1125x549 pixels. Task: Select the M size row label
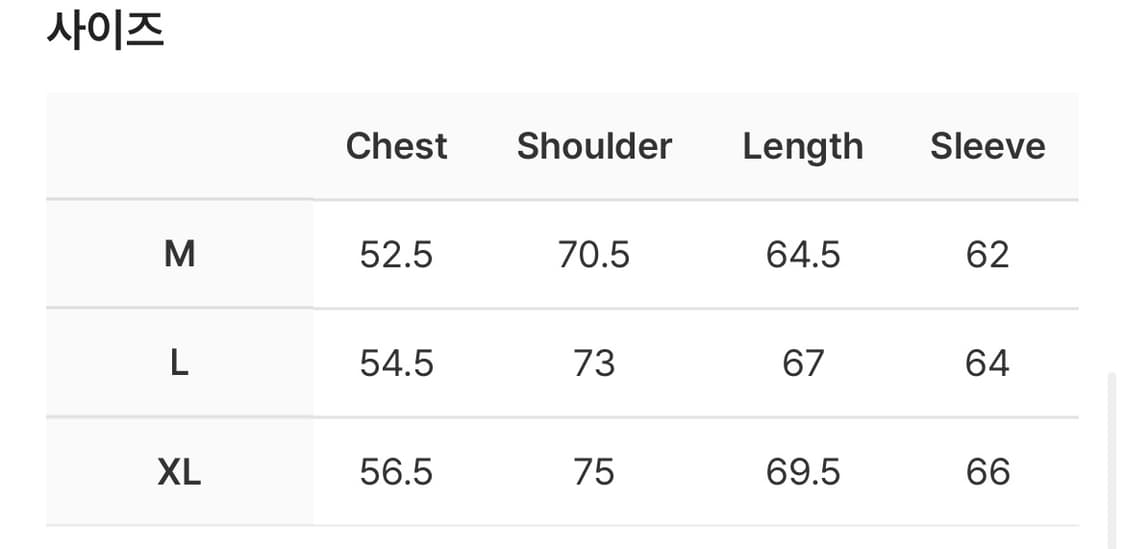tap(179, 255)
